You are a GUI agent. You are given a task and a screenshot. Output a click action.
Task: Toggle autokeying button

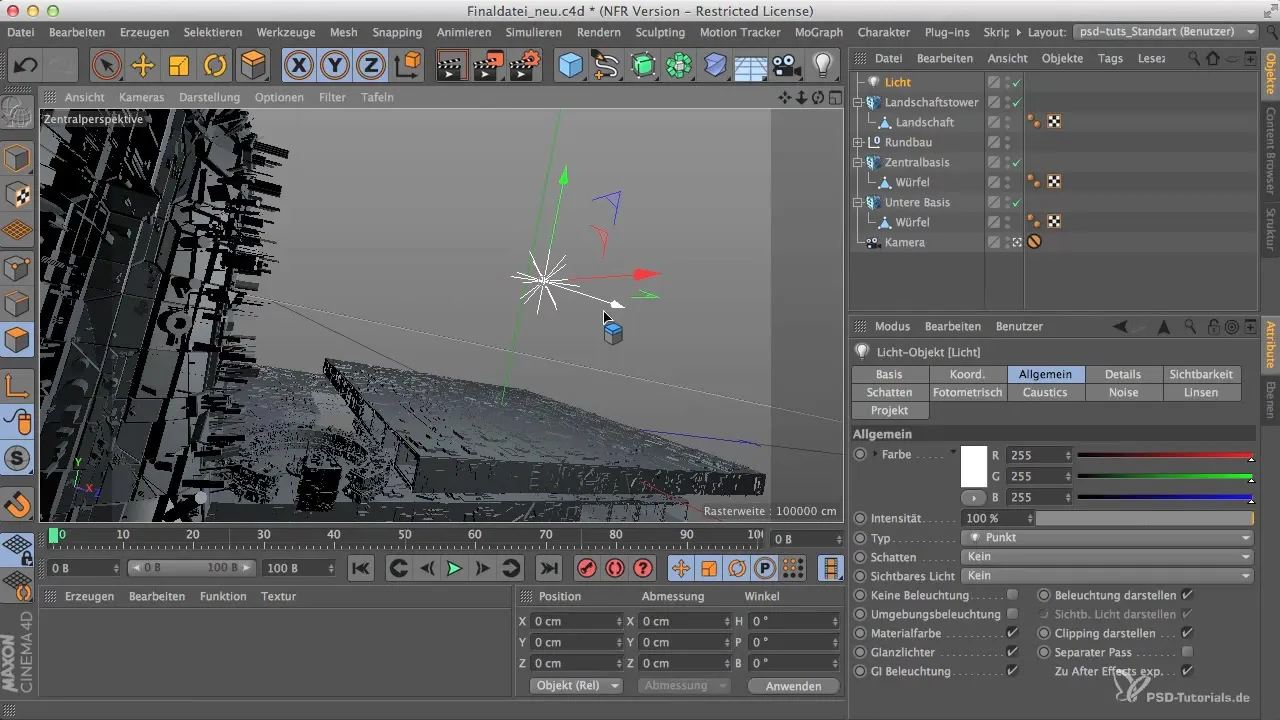tap(614, 568)
